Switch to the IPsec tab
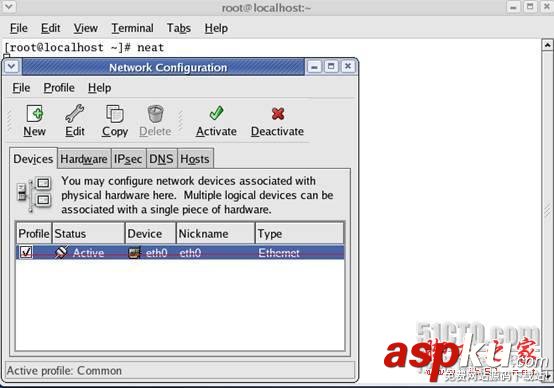This screenshot has width=554, height=388. [128, 159]
